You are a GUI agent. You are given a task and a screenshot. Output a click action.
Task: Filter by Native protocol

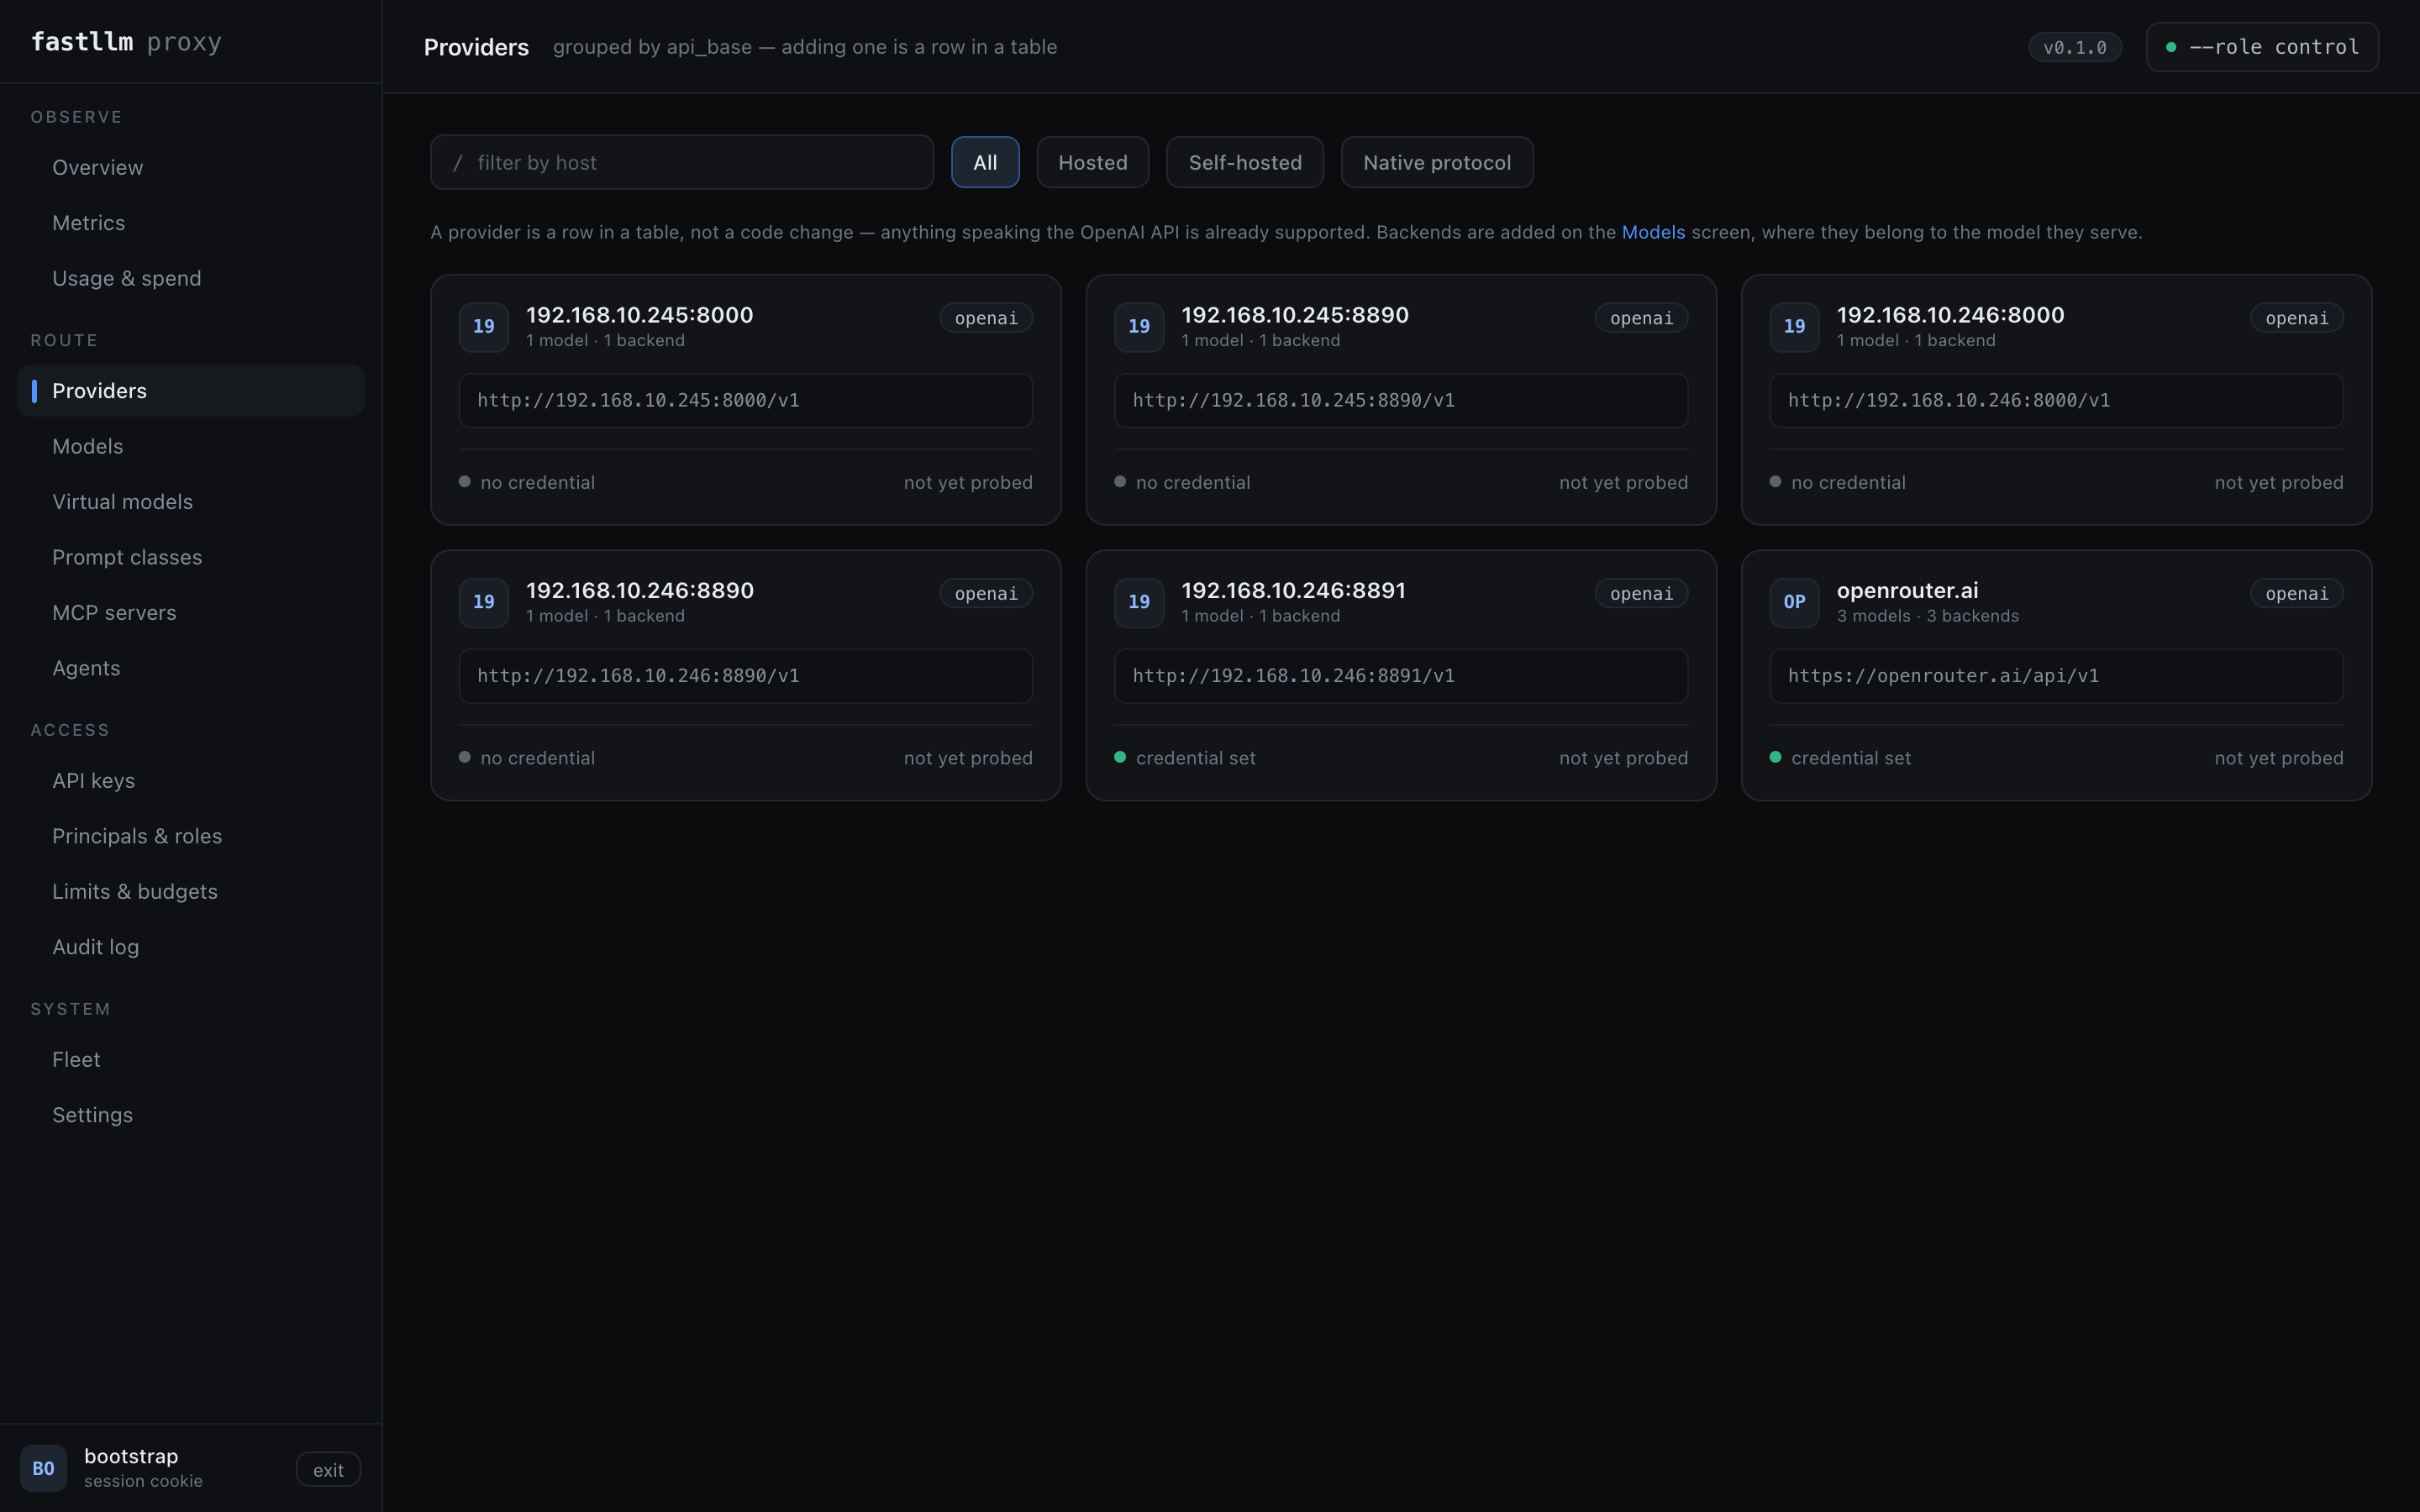[1437, 162]
